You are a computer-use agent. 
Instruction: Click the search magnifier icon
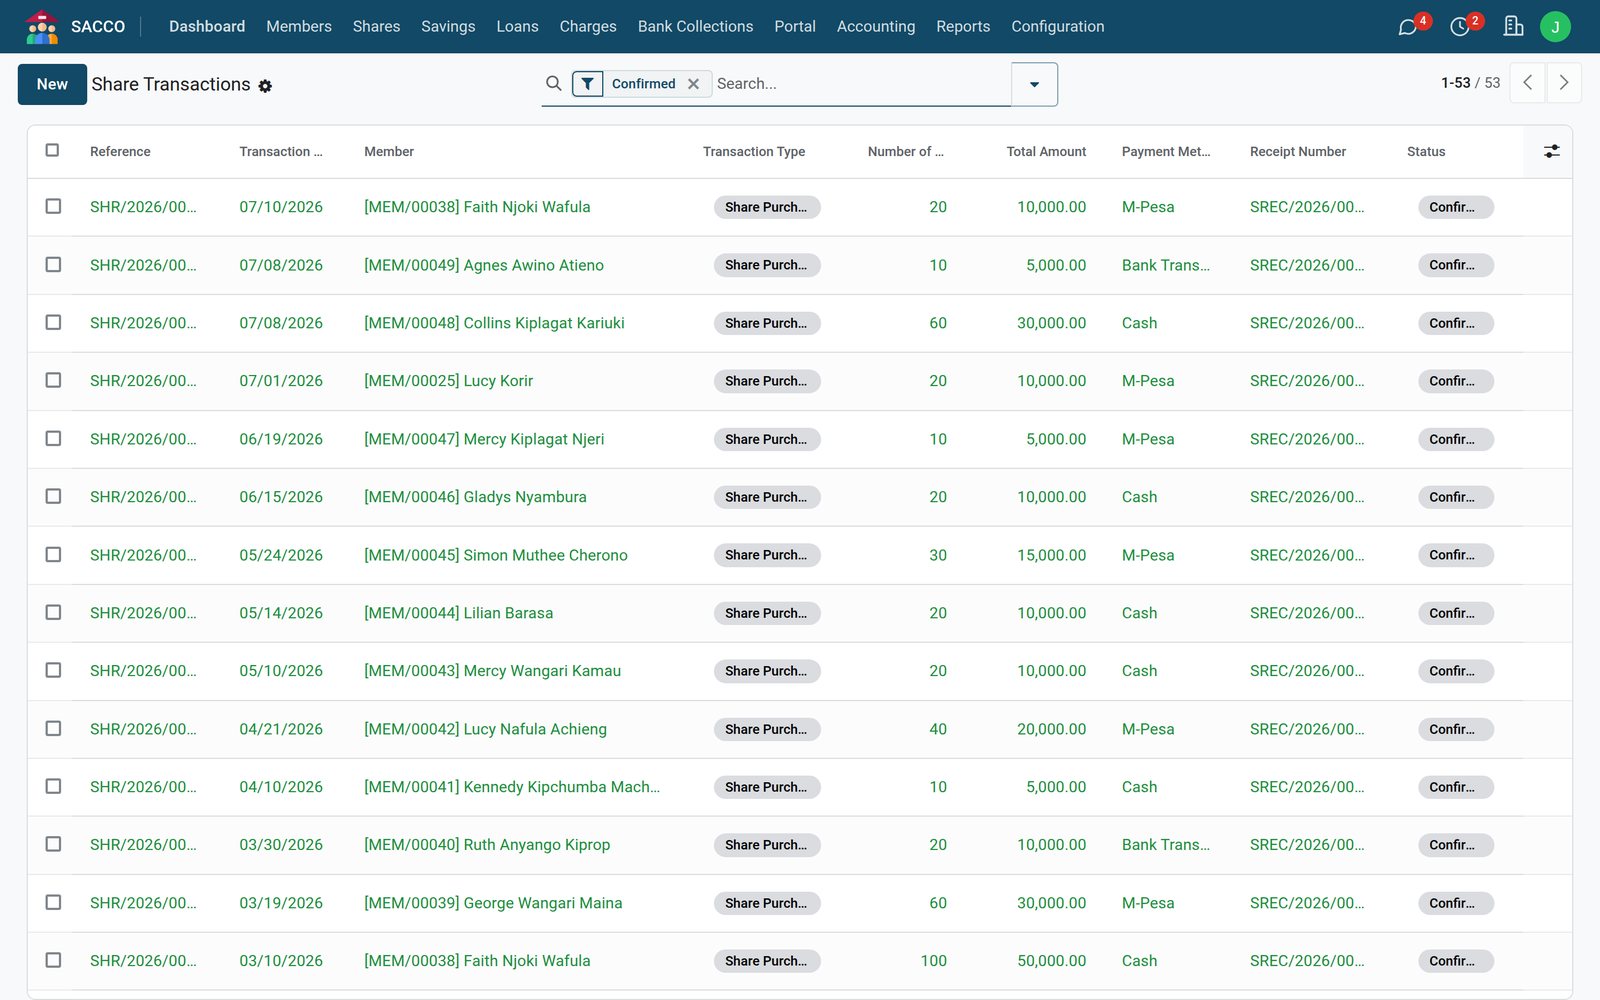point(554,84)
